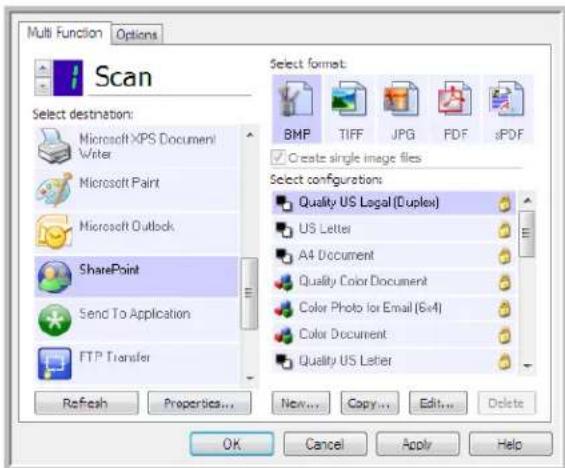Toggle the lock icon on A4 Document
The image size is (565, 468).
point(504,256)
